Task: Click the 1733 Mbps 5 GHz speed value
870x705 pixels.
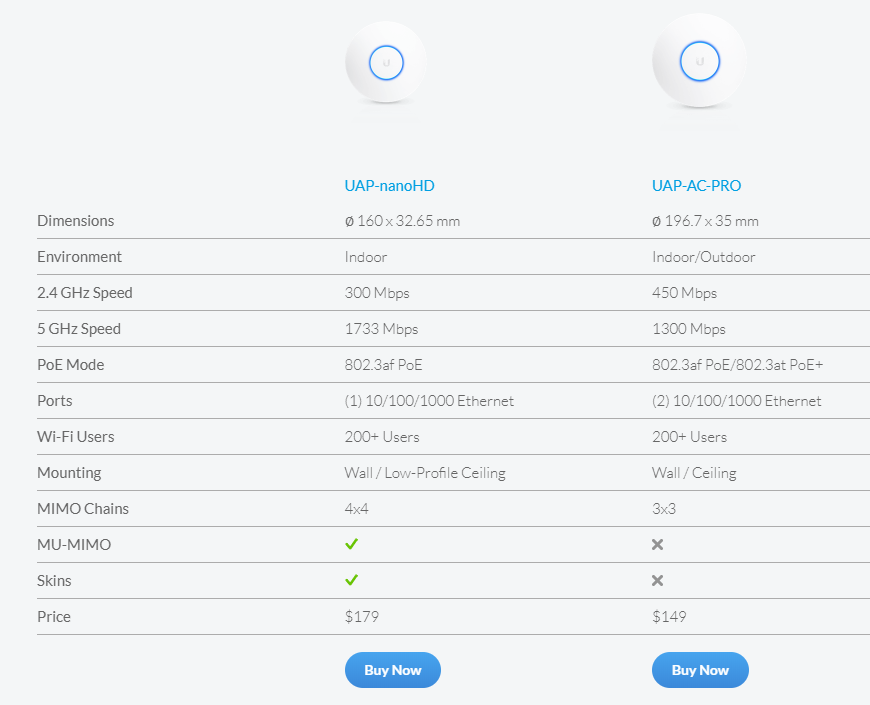Action: point(381,329)
